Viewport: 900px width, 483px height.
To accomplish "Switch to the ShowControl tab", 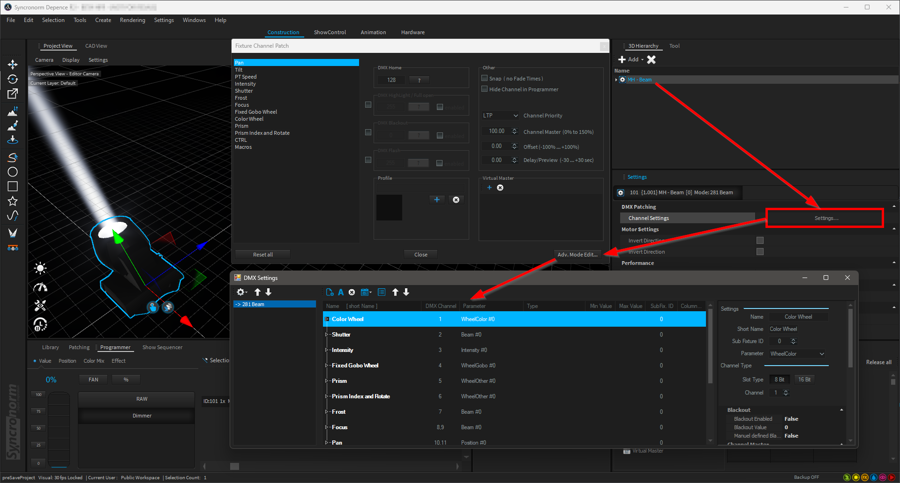I will (x=329, y=32).
